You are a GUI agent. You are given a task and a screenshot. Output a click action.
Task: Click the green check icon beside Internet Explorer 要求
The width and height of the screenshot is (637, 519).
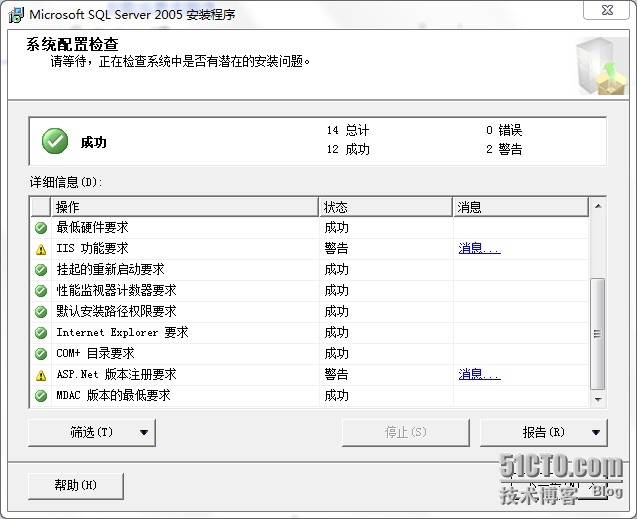coord(41,333)
